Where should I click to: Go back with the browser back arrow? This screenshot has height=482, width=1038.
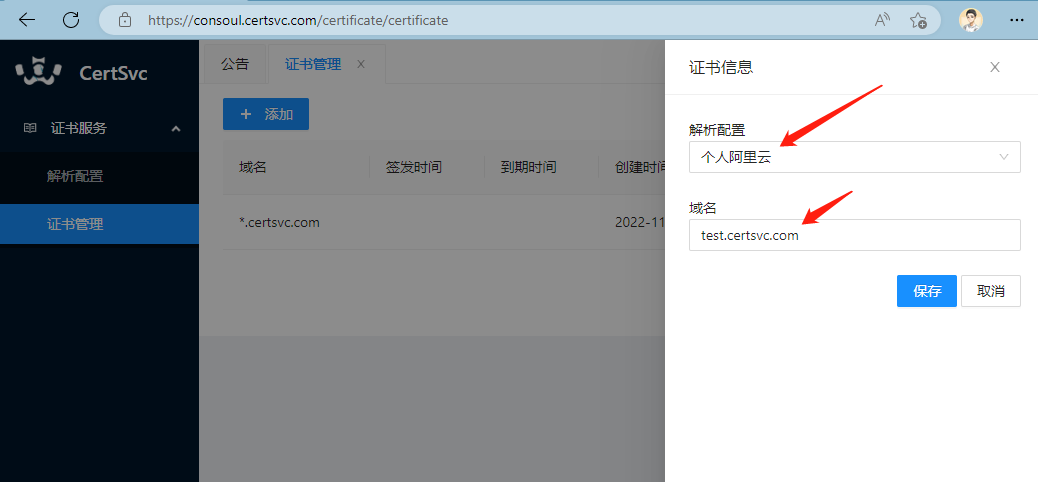pos(27,20)
